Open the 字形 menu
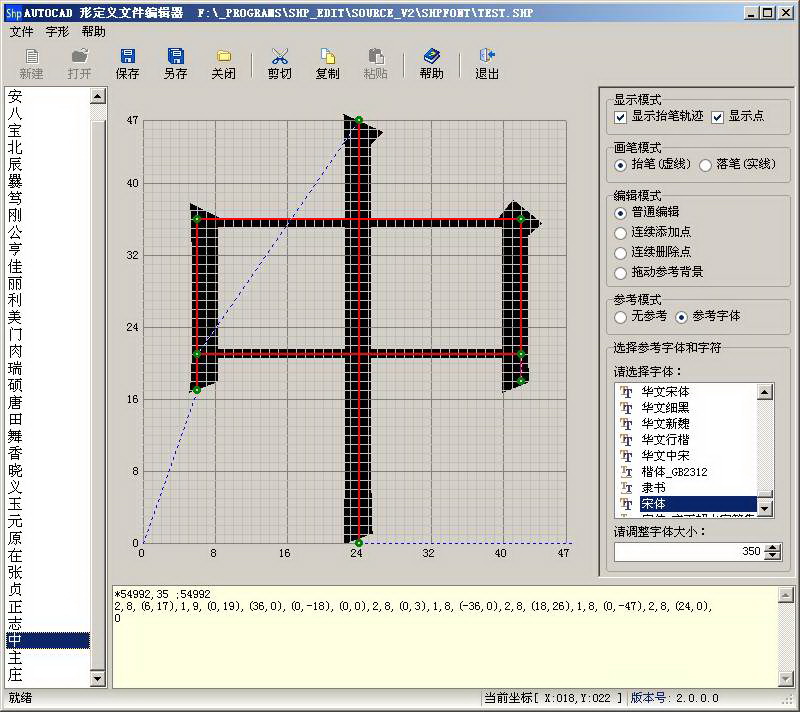This screenshot has height=712, width=800. click(57, 32)
